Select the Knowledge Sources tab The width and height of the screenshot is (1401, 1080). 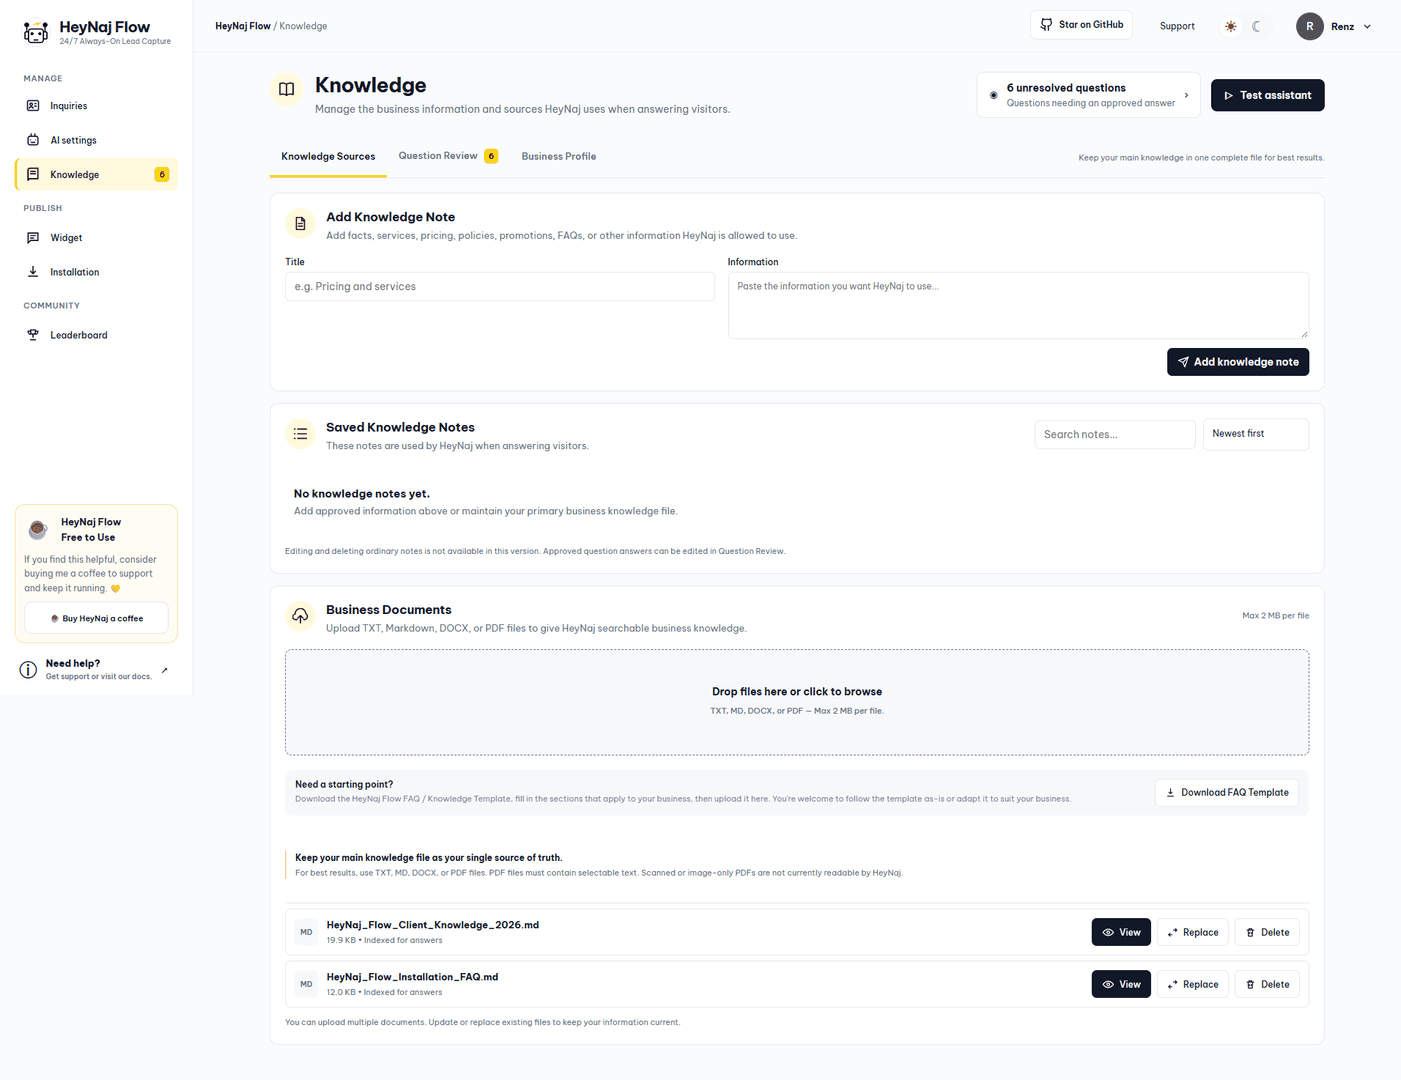click(328, 157)
